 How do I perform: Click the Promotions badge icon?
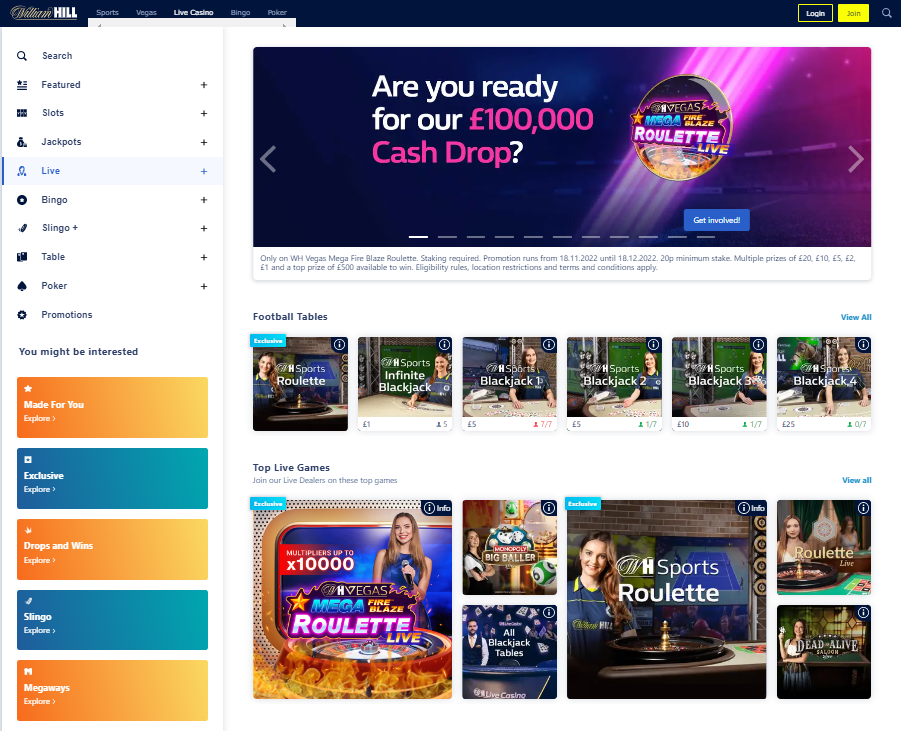point(22,315)
